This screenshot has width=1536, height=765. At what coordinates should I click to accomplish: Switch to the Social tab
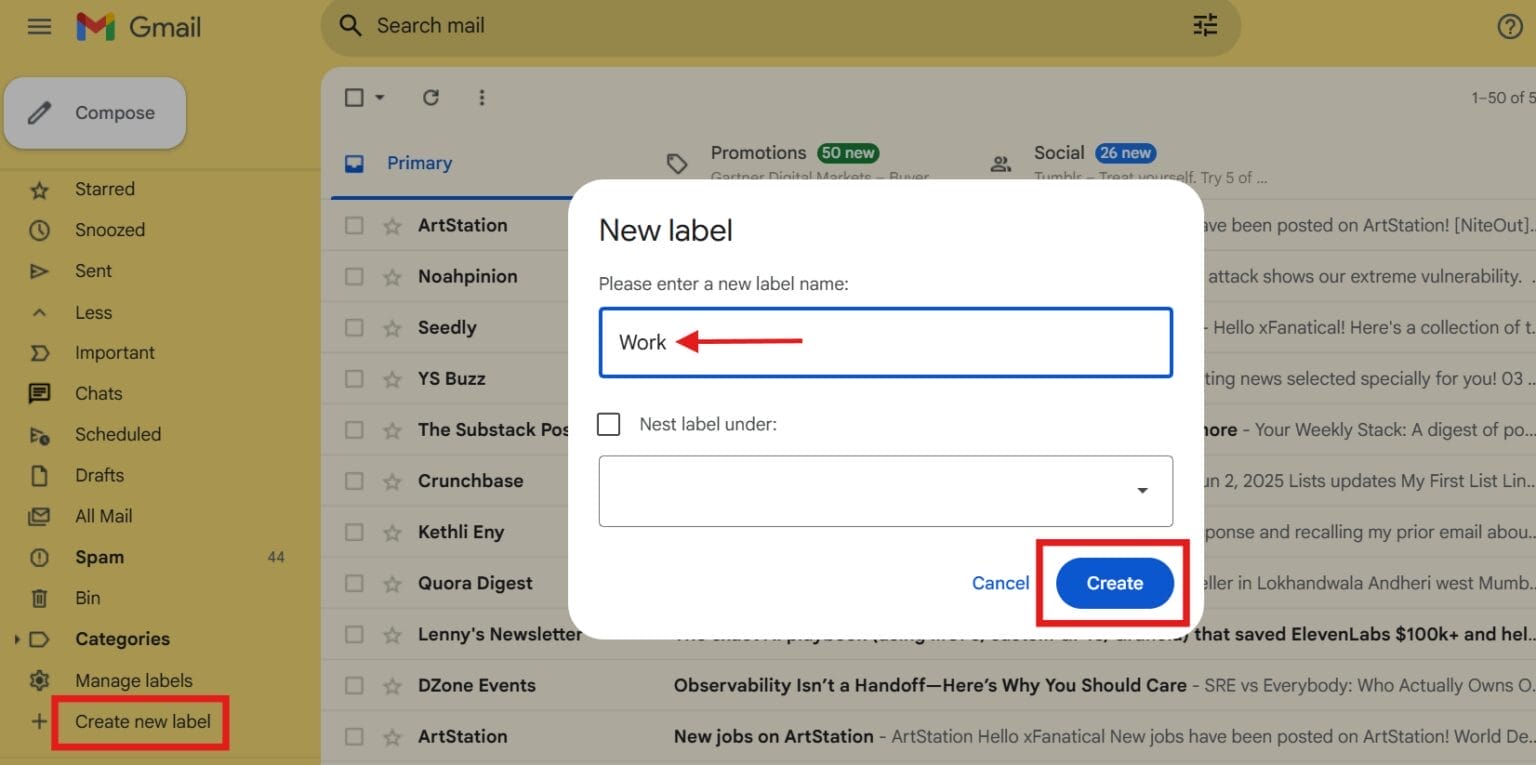(x=1058, y=152)
